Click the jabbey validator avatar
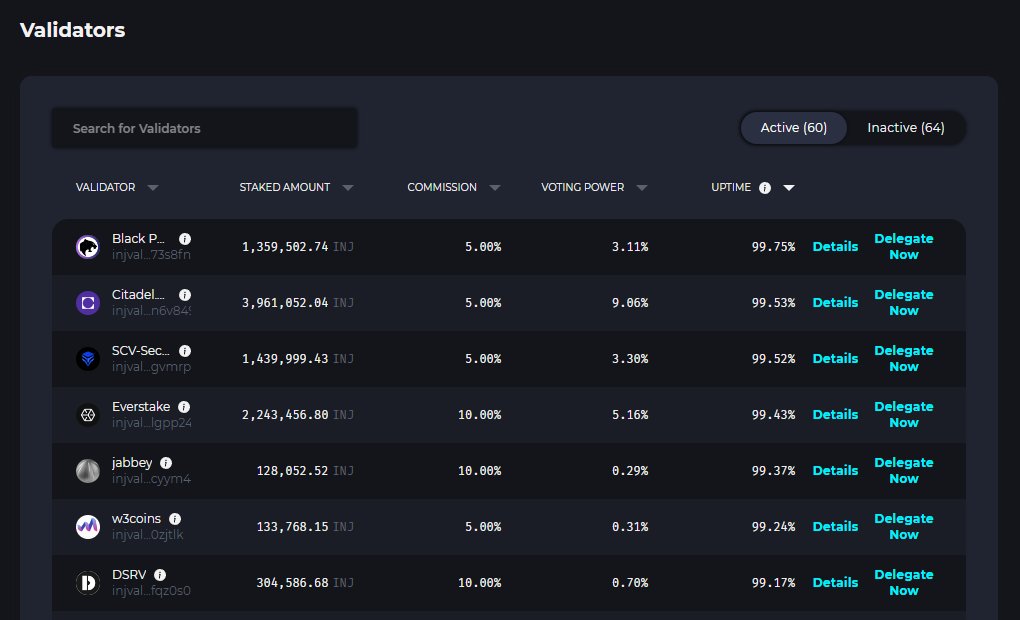 [88, 470]
